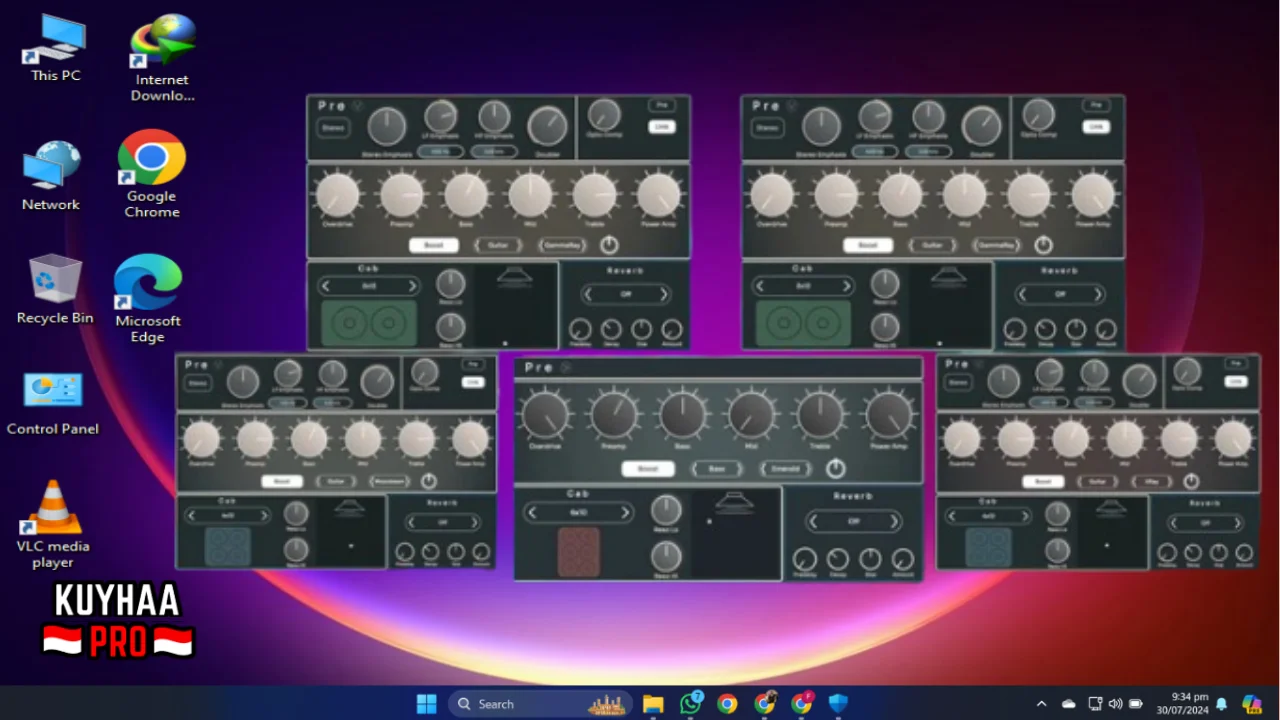This screenshot has width=1280, height=720.
Task: Click the red 6x10 cabinet image
Action: click(x=579, y=553)
